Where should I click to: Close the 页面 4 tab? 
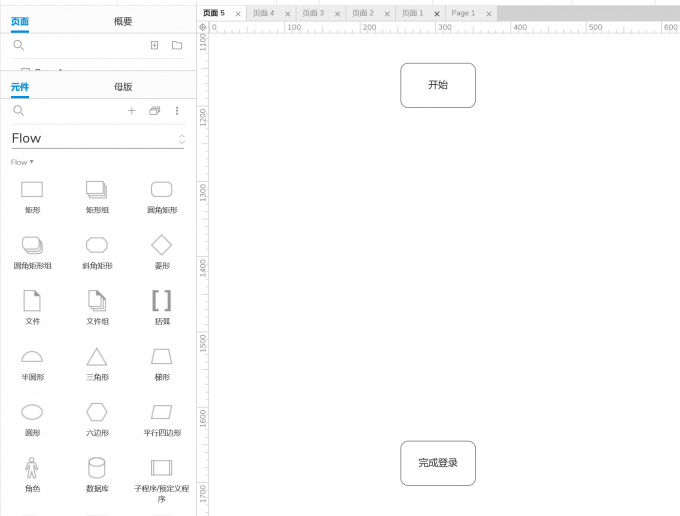[x=288, y=14]
